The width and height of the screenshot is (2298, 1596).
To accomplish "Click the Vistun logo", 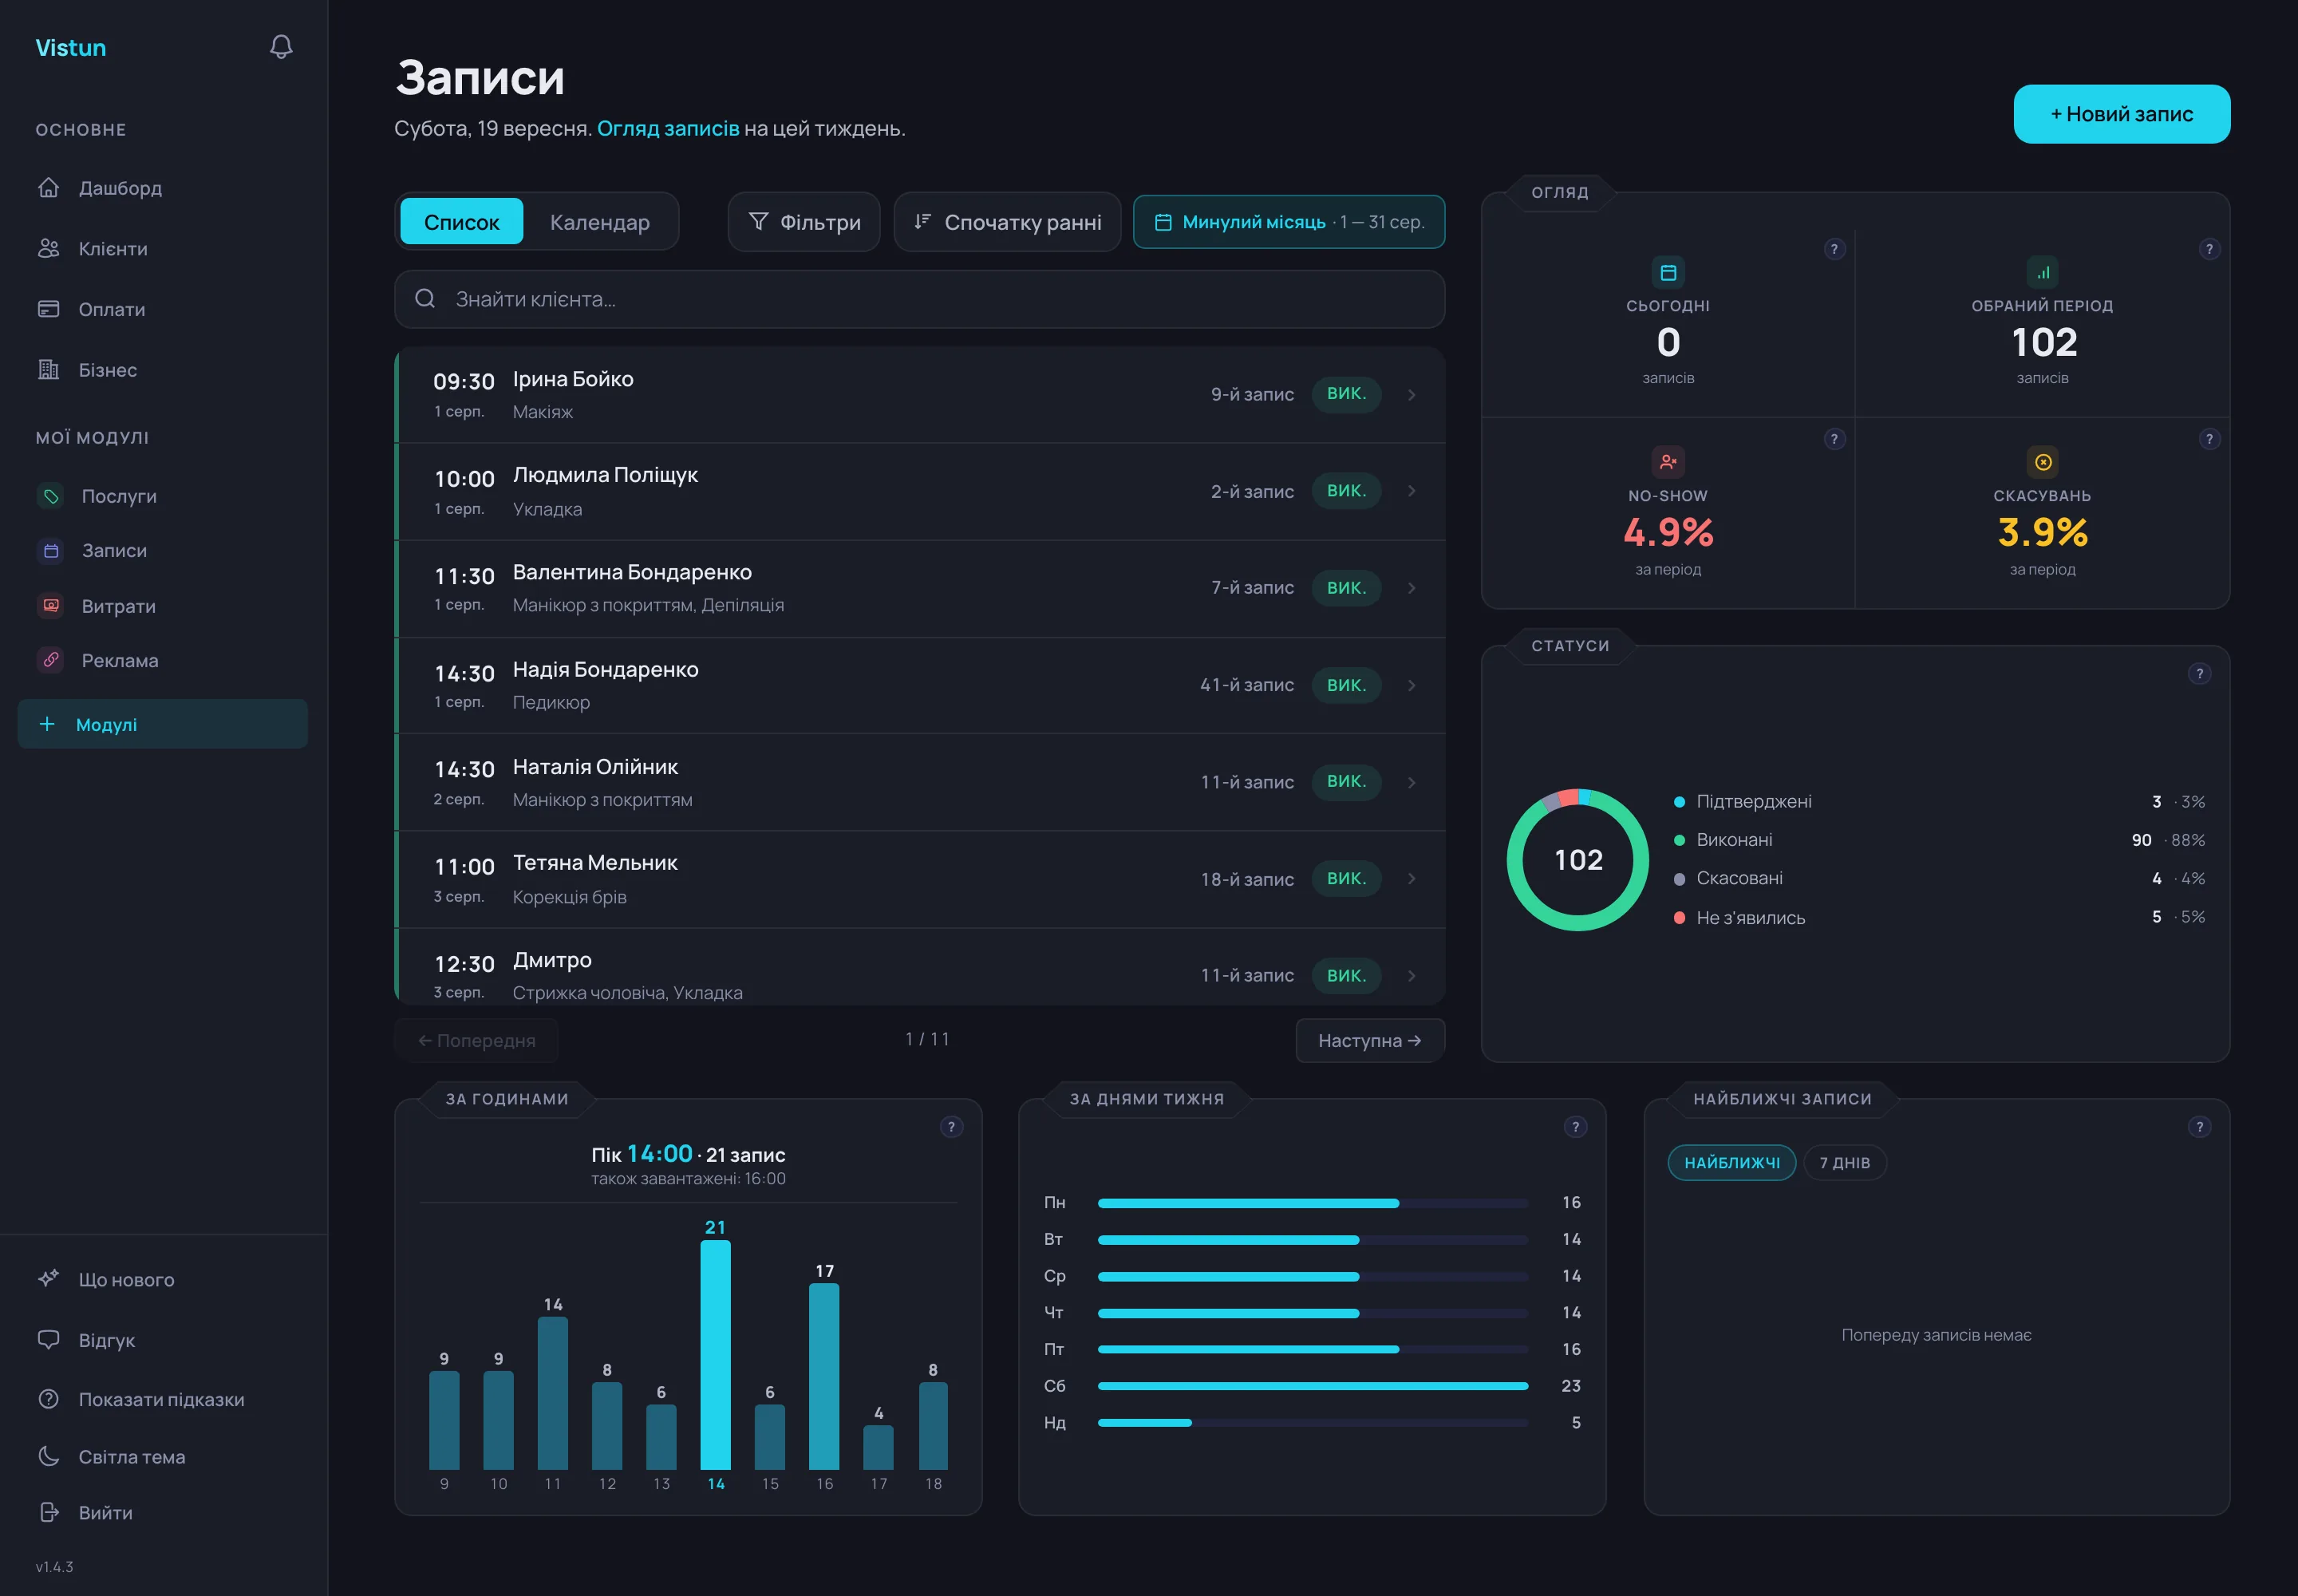I will (x=71, y=47).
